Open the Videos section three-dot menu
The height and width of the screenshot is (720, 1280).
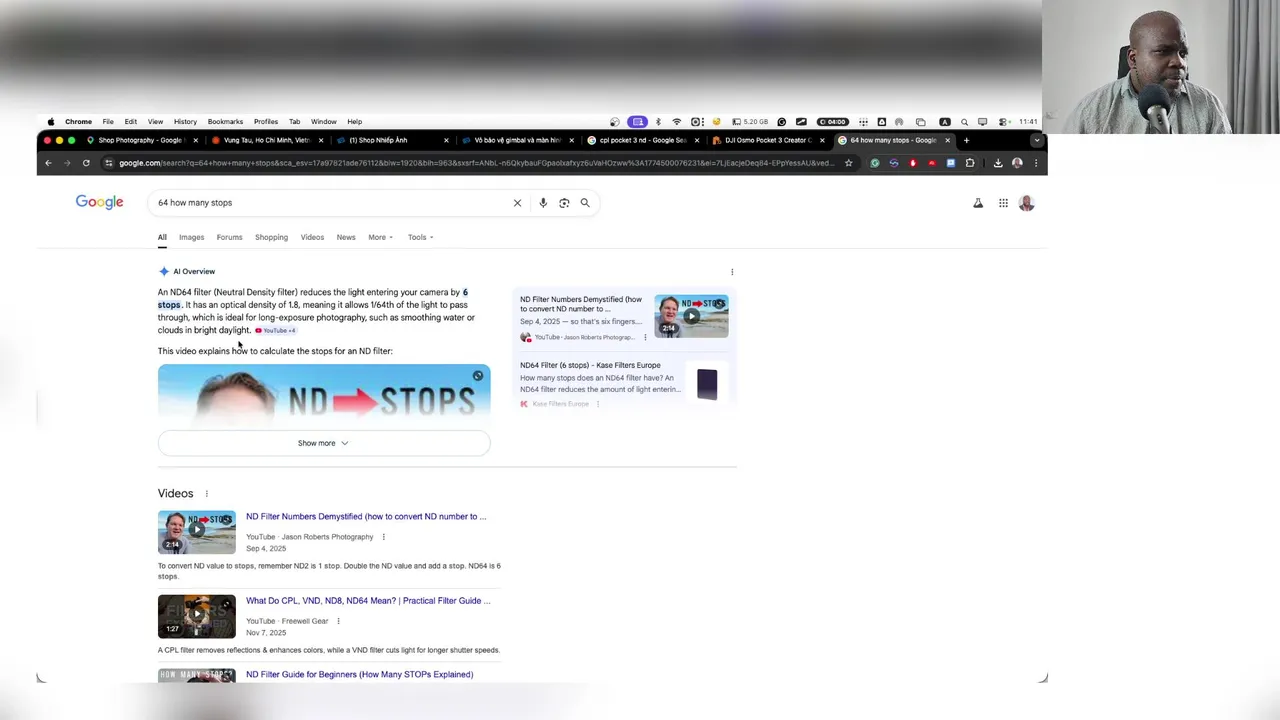click(x=207, y=494)
